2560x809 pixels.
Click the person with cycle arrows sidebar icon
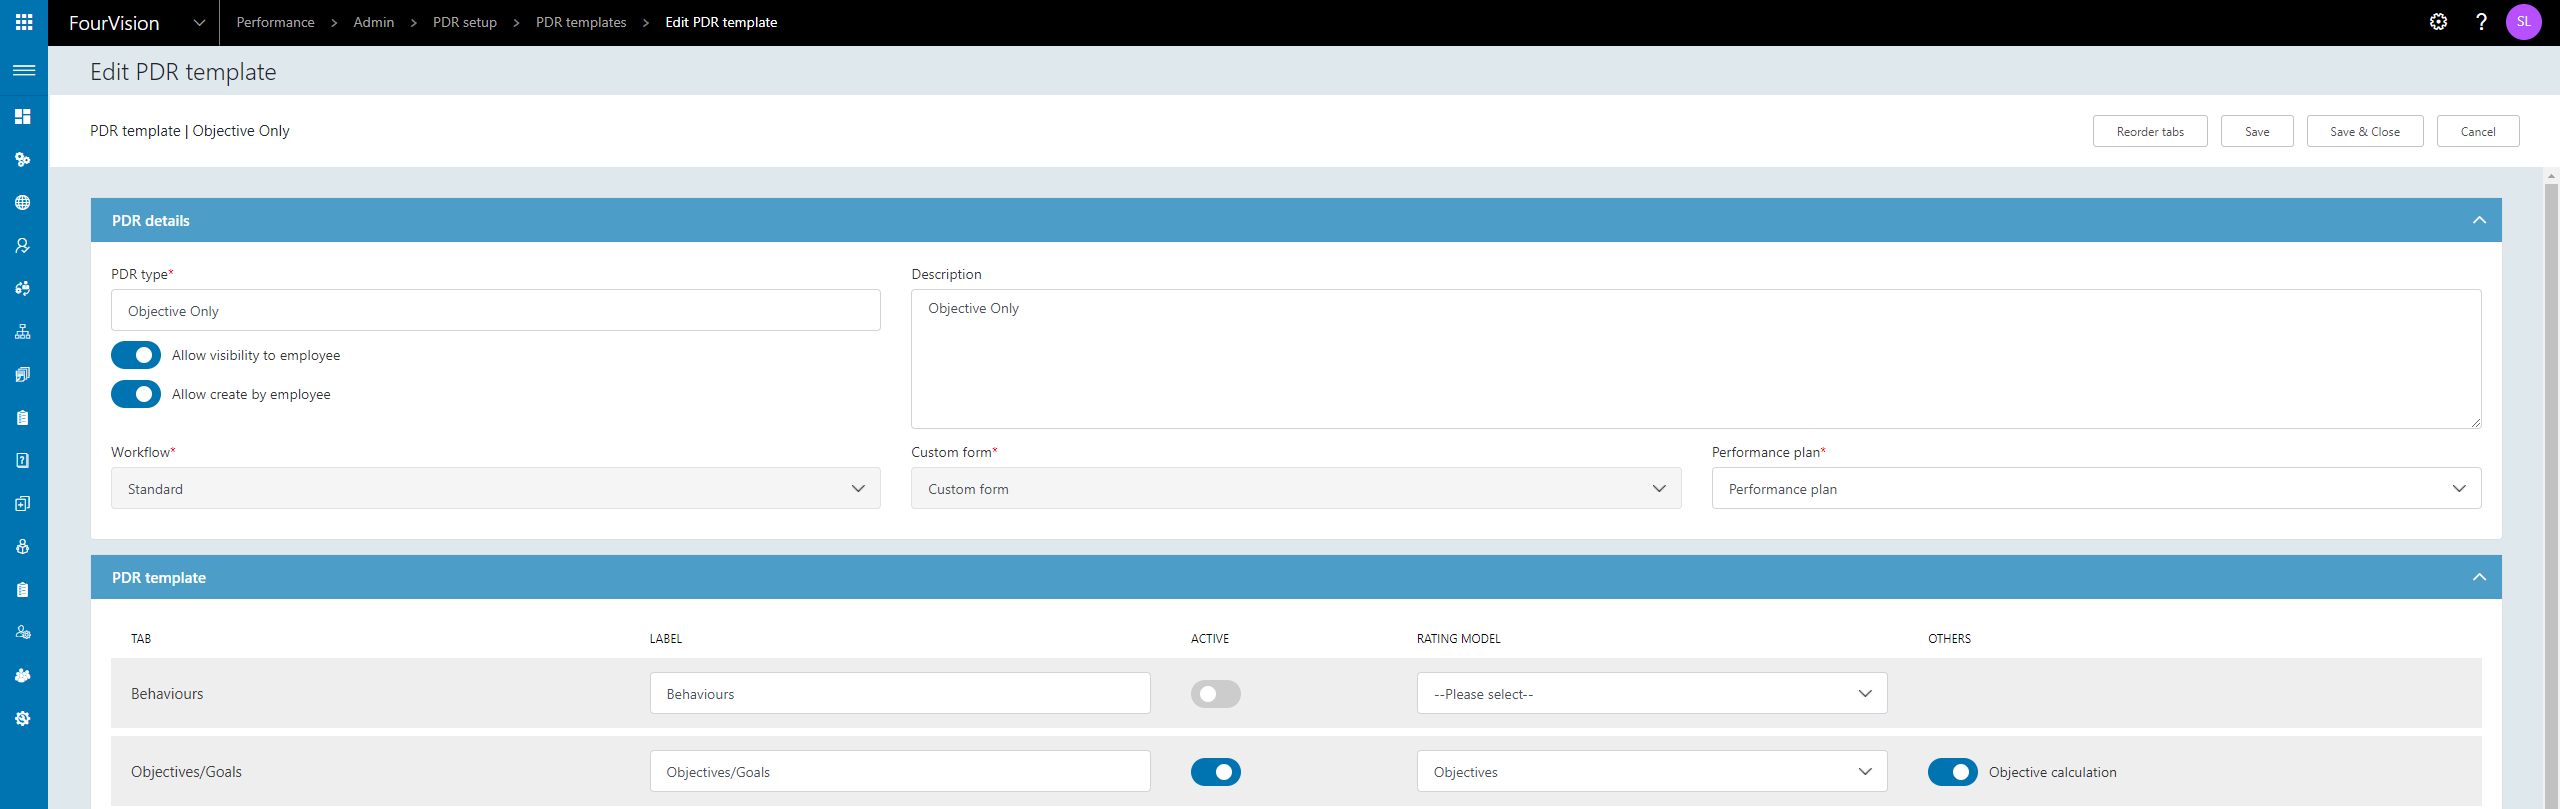23,289
